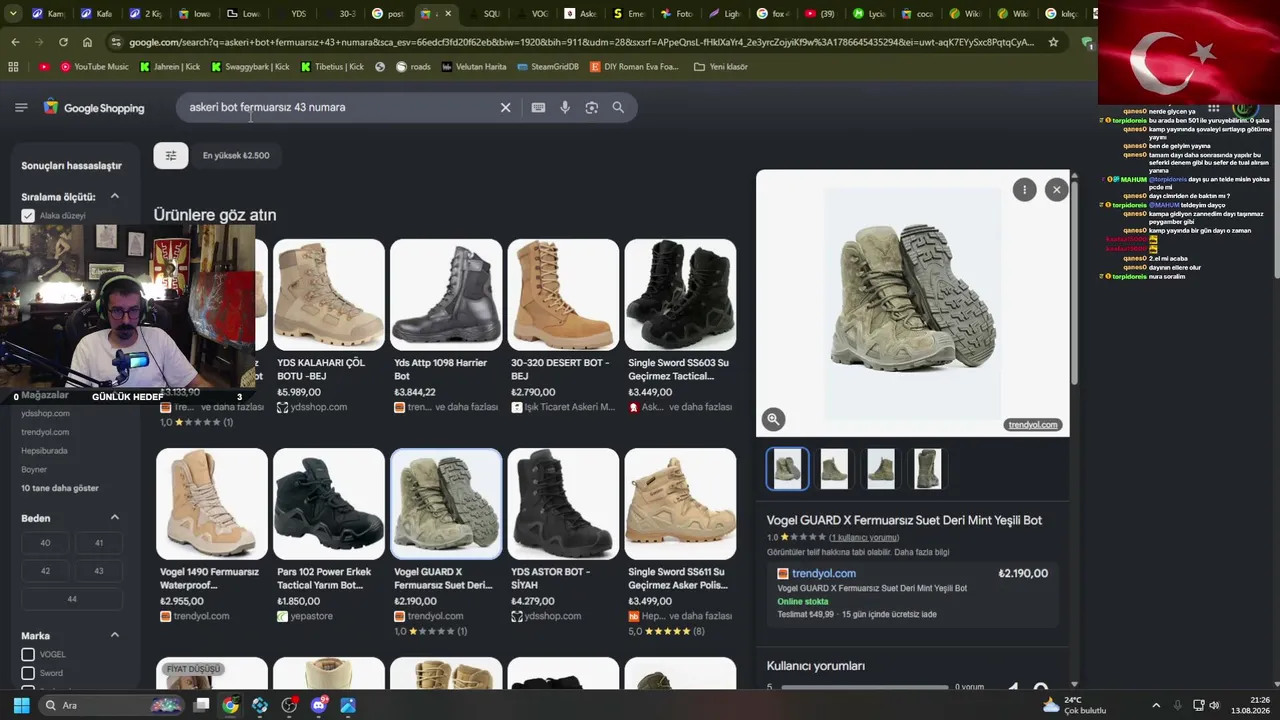This screenshot has width=1280, height=720.
Task: Open the '1 kullanıcı yorumu' reviews link
Action: [864, 537]
